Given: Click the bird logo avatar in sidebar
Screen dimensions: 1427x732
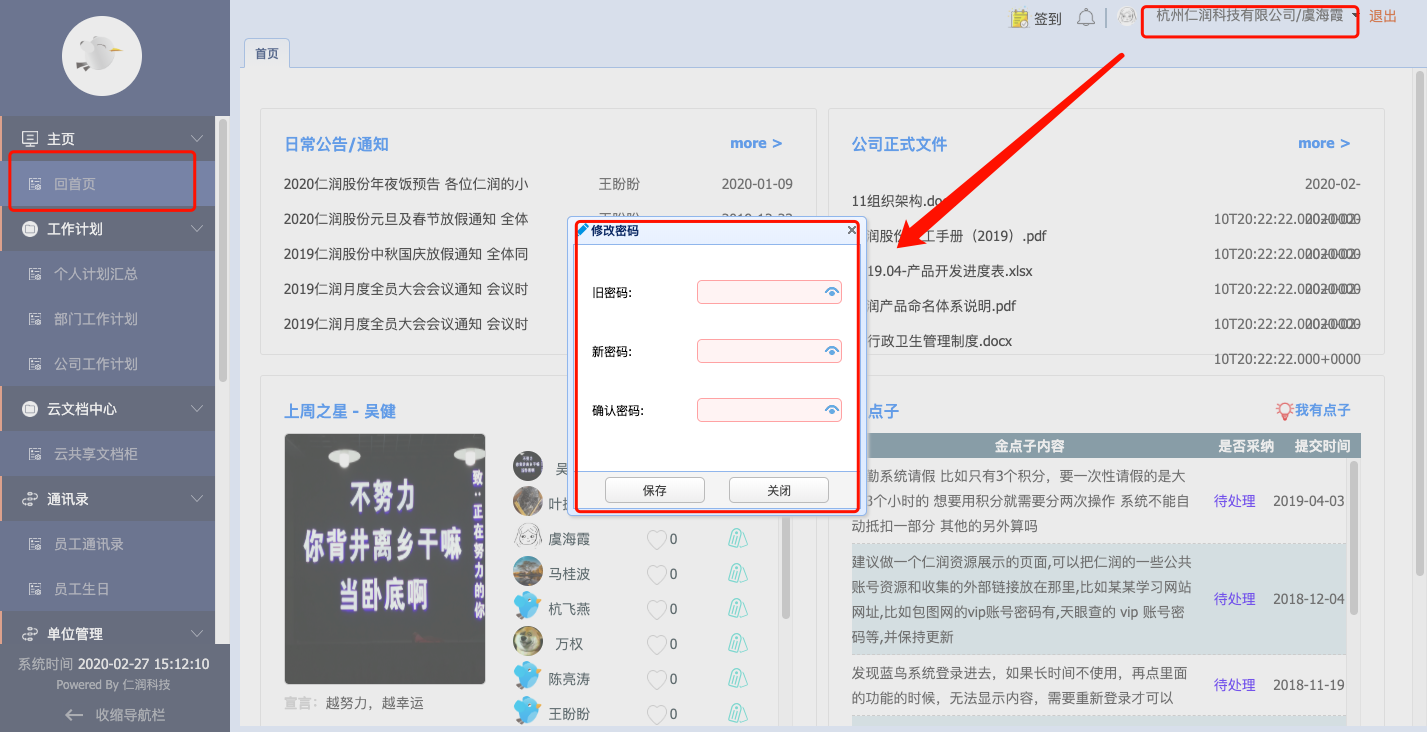Looking at the screenshot, I should click(x=101, y=56).
